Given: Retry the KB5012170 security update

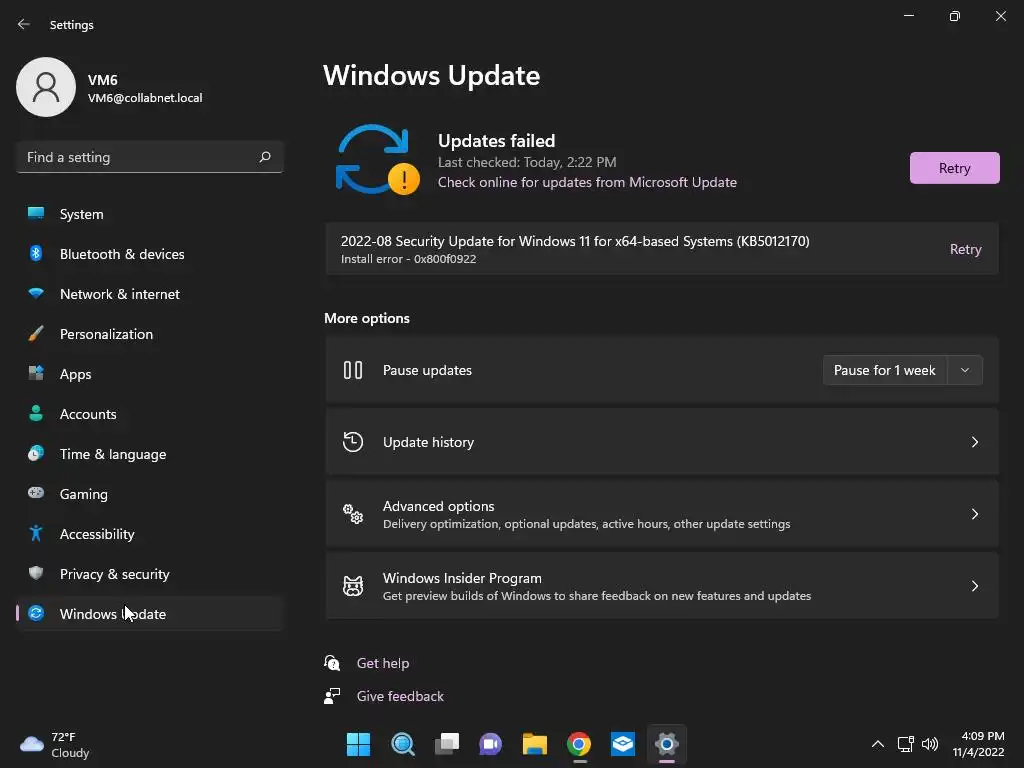Looking at the screenshot, I should pos(965,249).
